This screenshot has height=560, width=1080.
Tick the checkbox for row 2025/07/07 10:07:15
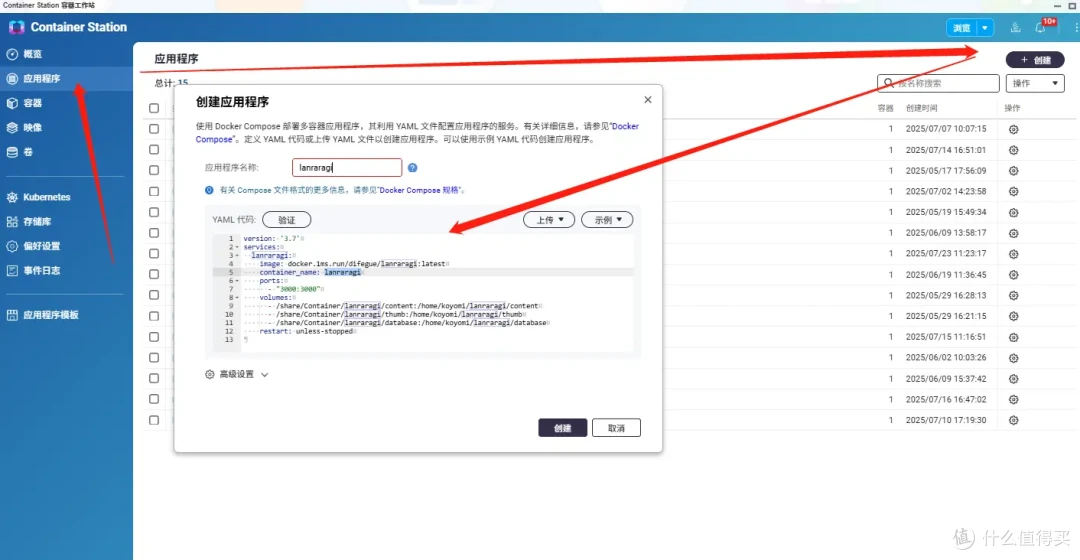(x=154, y=129)
